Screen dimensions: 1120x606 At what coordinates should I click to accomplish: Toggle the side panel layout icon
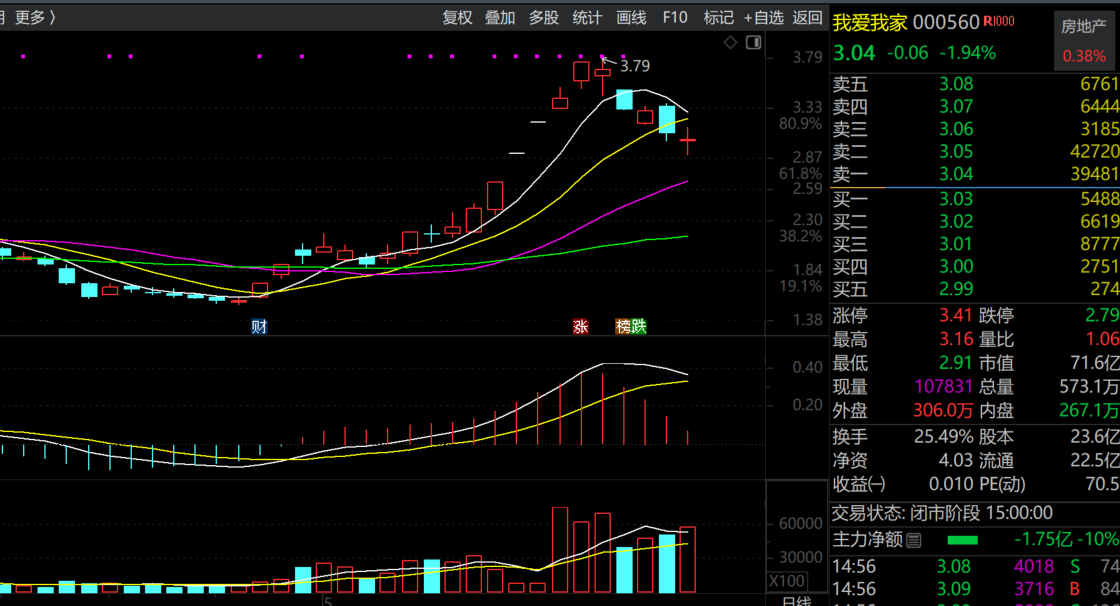click(754, 43)
